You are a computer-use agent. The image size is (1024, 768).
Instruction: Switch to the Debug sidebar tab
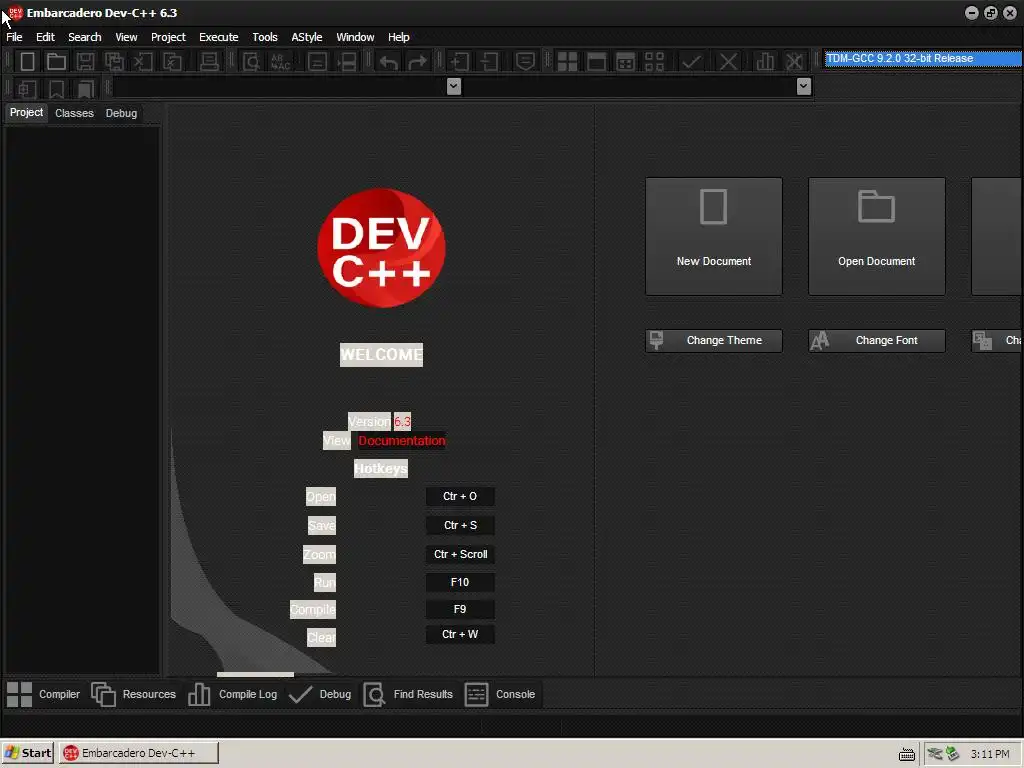click(x=121, y=113)
